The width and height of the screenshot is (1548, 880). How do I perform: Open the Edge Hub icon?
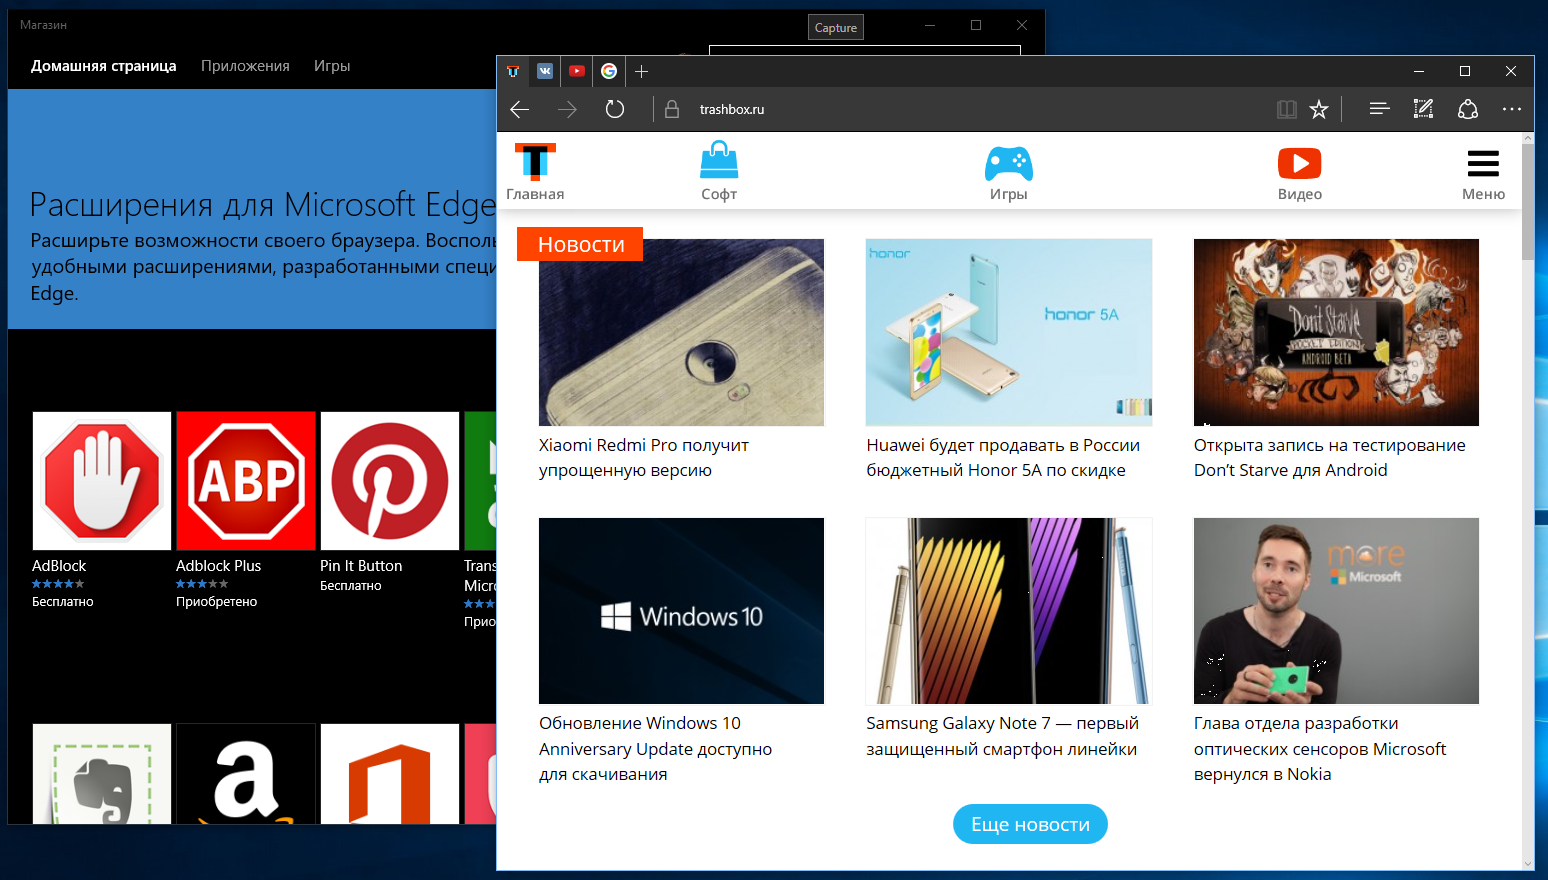click(1379, 109)
